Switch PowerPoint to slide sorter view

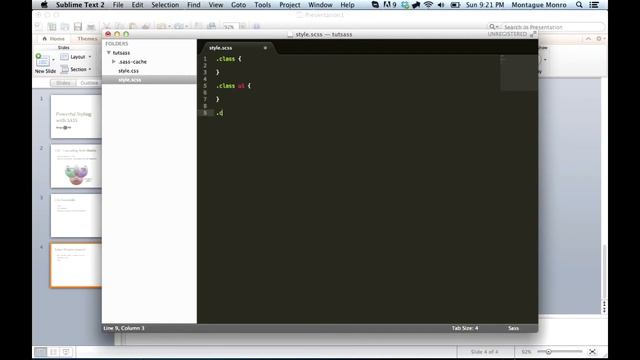(53, 351)
